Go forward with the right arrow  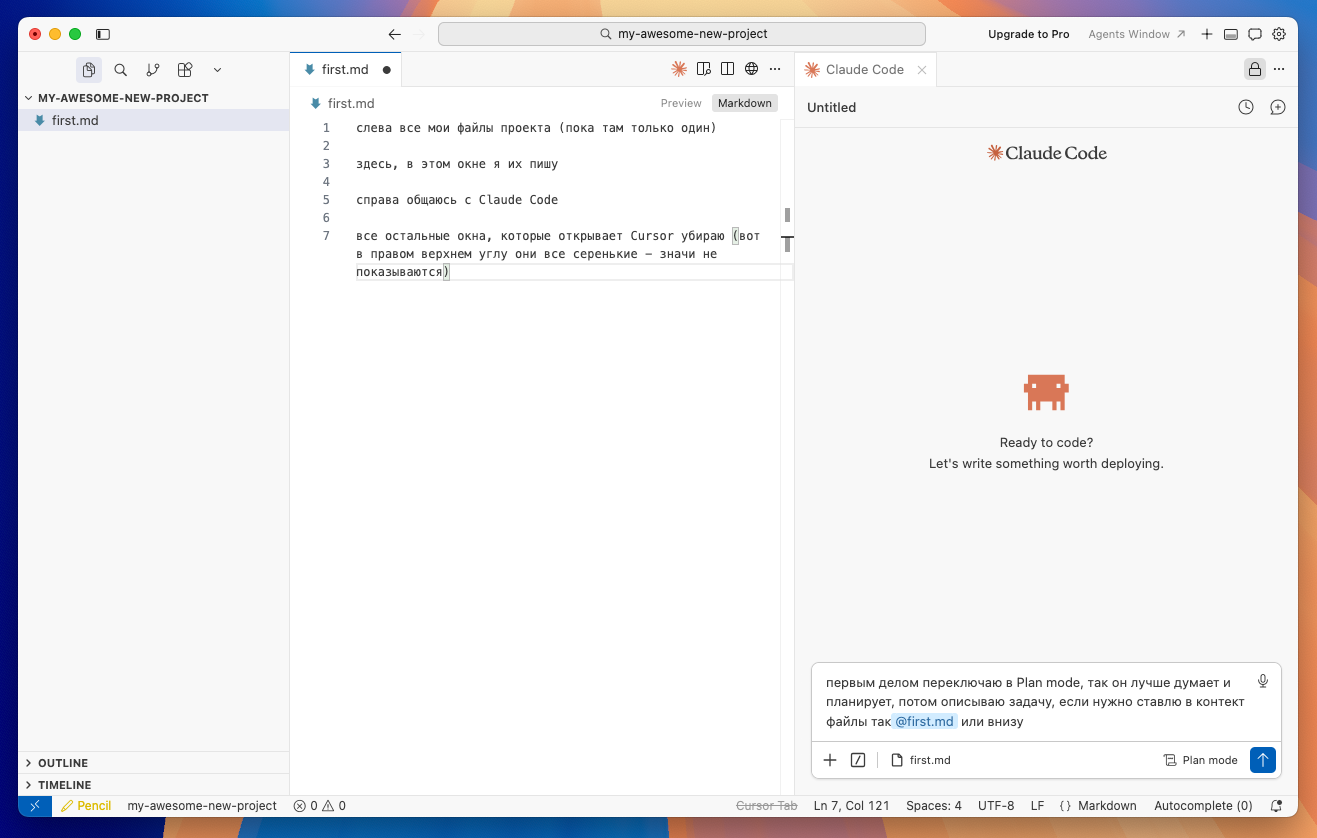coord(418,34)
